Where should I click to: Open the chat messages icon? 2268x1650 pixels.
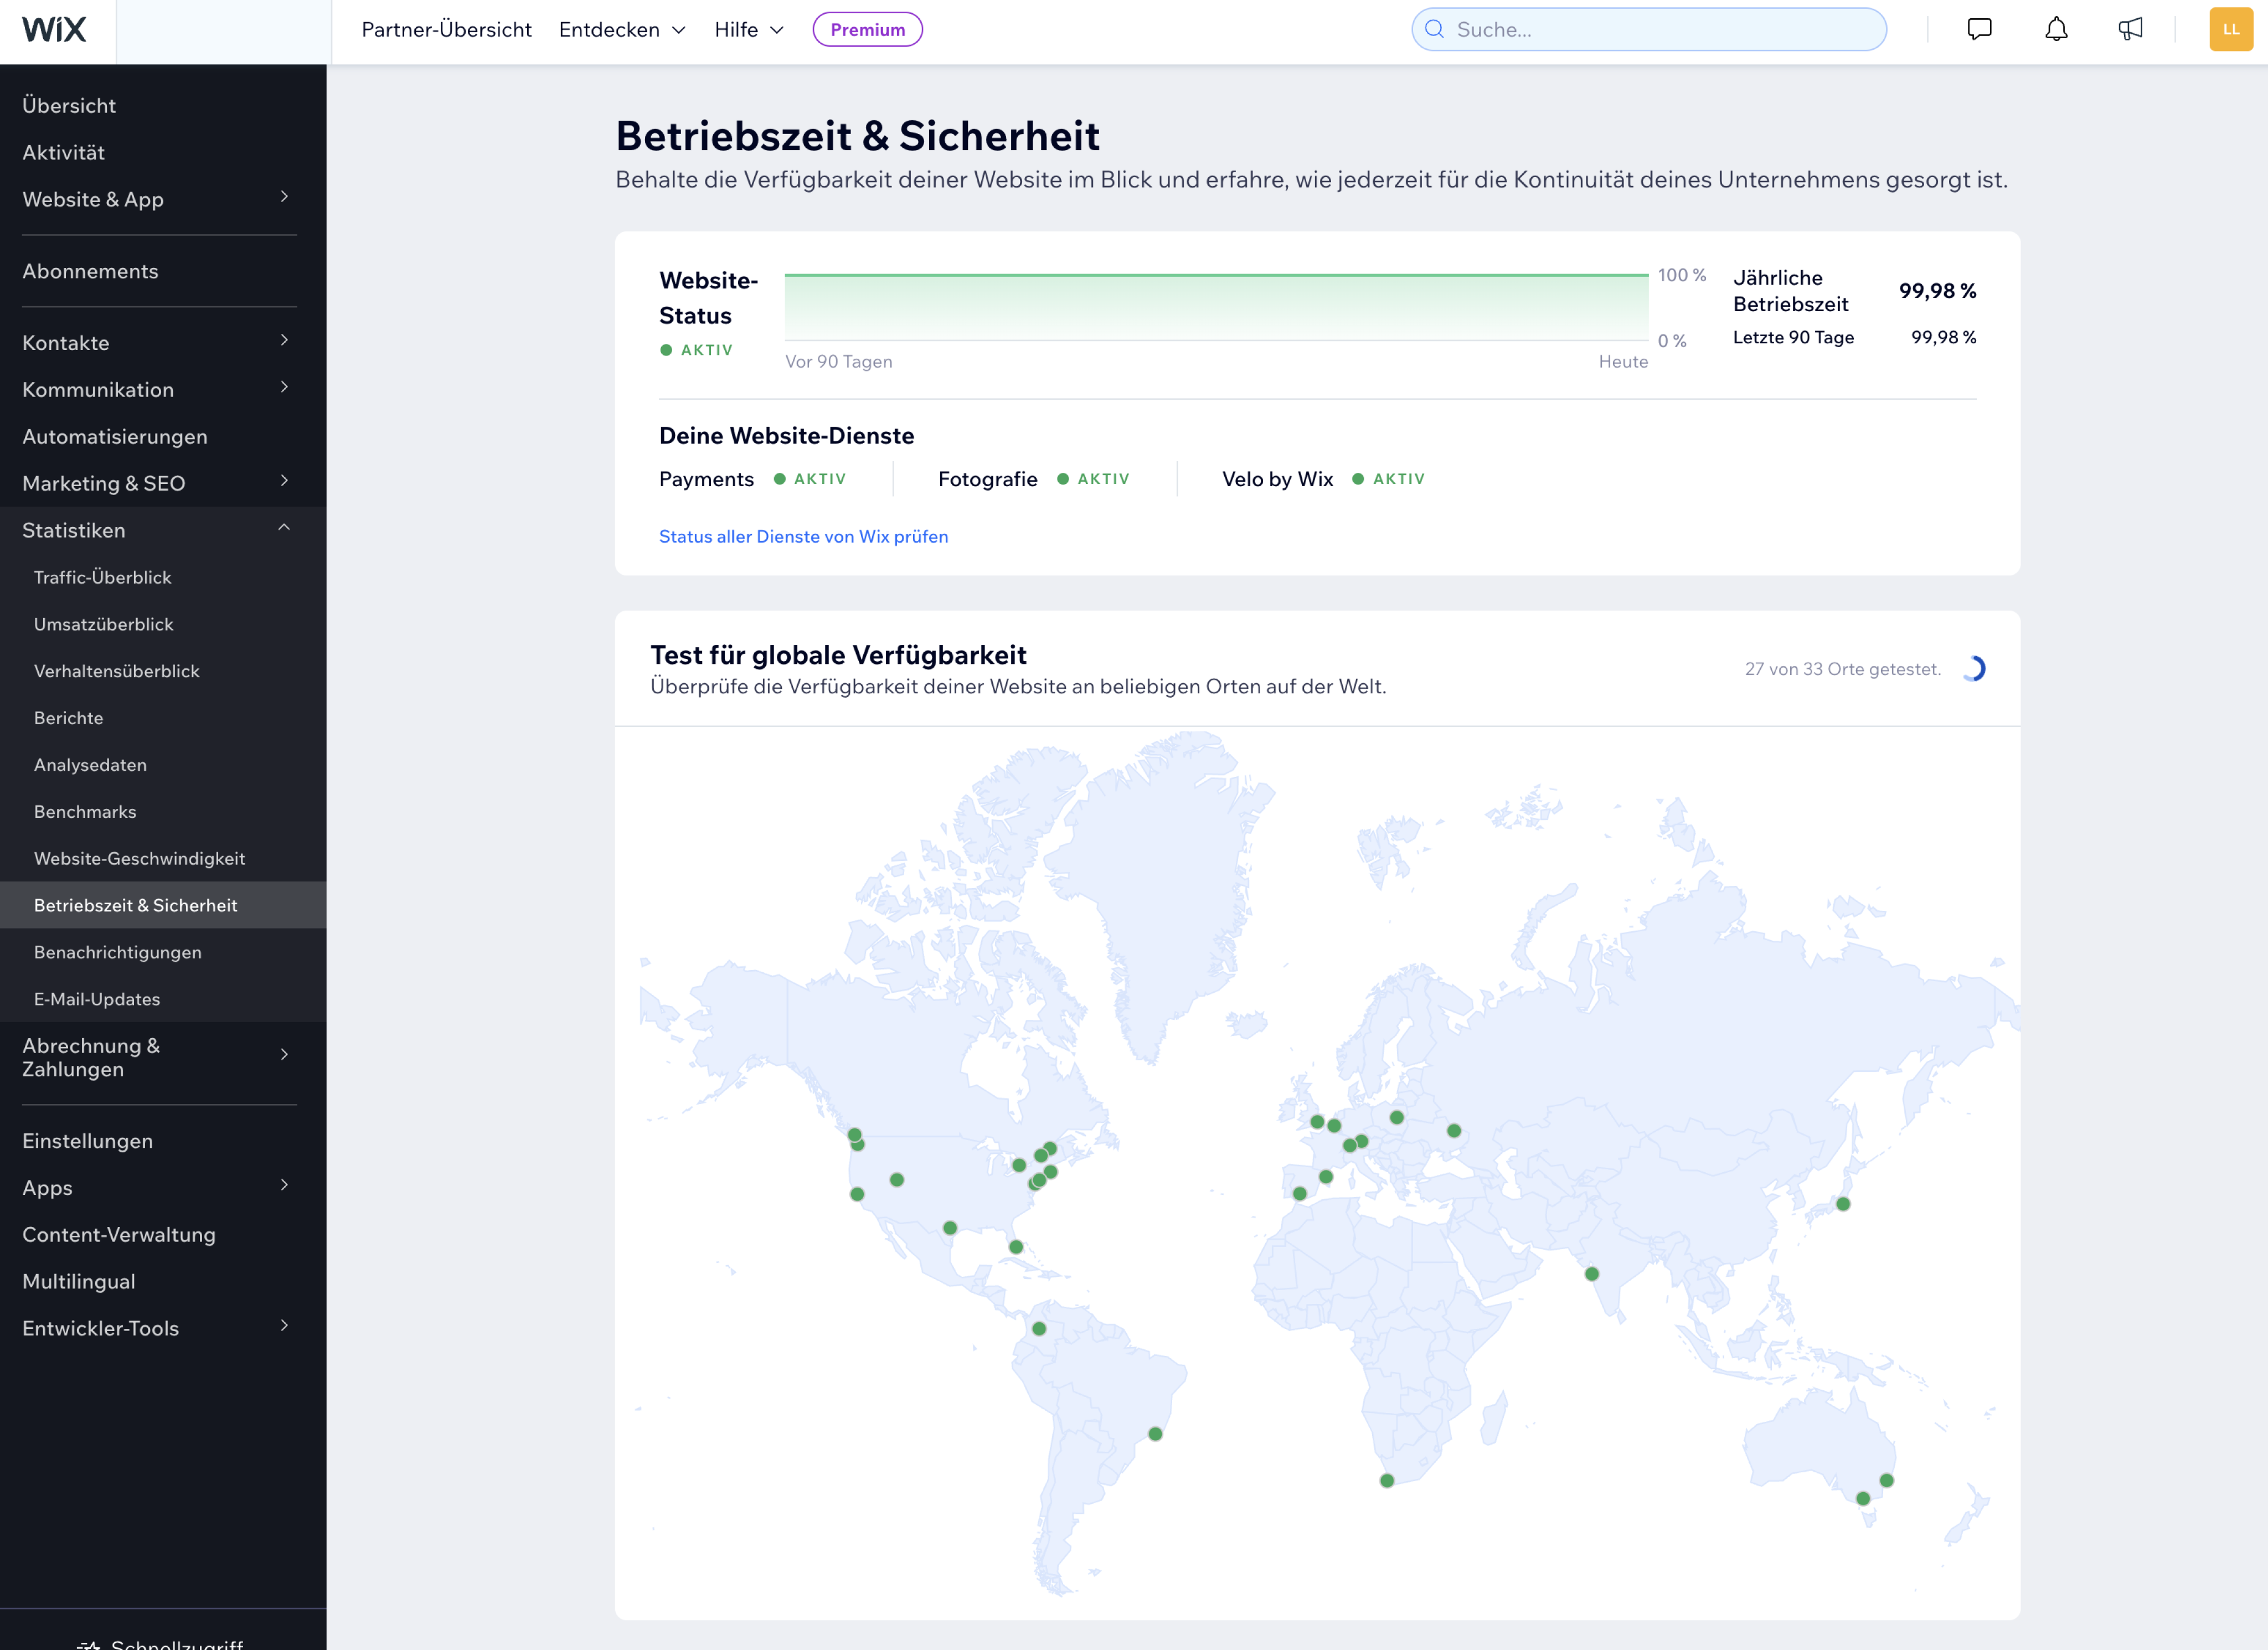point(1979,30)
